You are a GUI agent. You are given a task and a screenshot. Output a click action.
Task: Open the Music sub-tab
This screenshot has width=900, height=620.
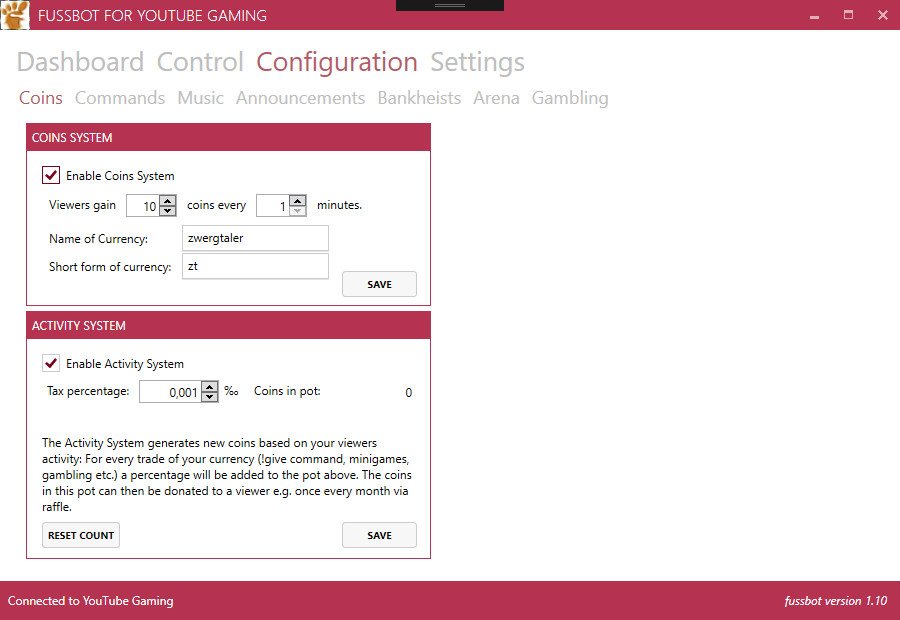click(x=200, y=98)
